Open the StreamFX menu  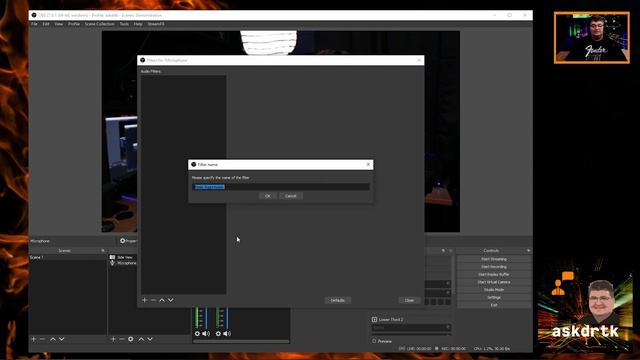coord(156,24)
